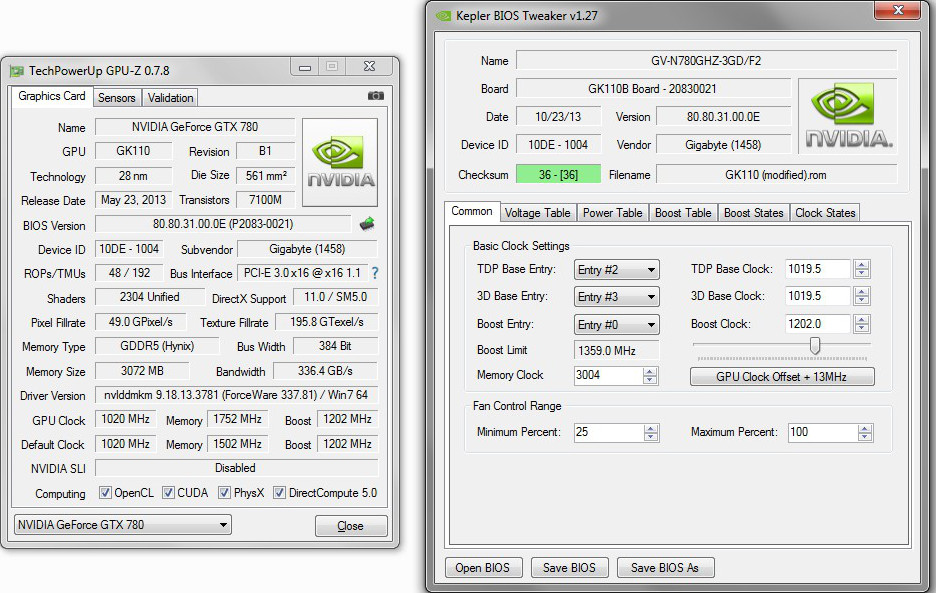Open the NVIDIA GeForce GTX 780 card selector
The width and height of the screenshot is (936, 593).
coord(122,525)
